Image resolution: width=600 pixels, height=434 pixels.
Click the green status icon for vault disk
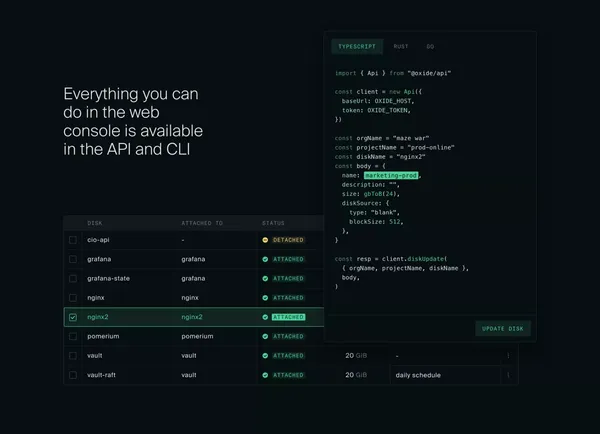pyautogui.click(x=265, y=356)
